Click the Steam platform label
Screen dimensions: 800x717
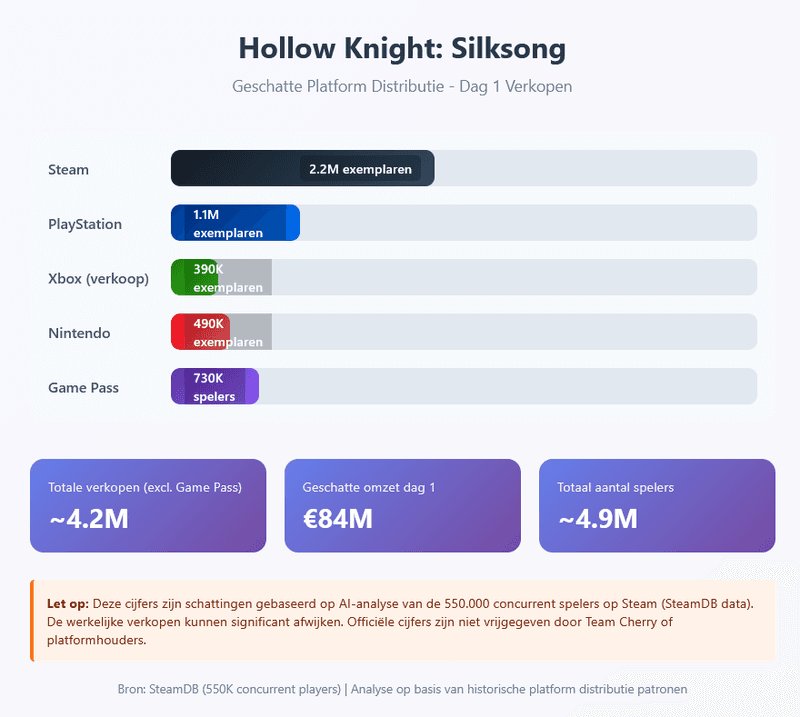pos(68,169)
